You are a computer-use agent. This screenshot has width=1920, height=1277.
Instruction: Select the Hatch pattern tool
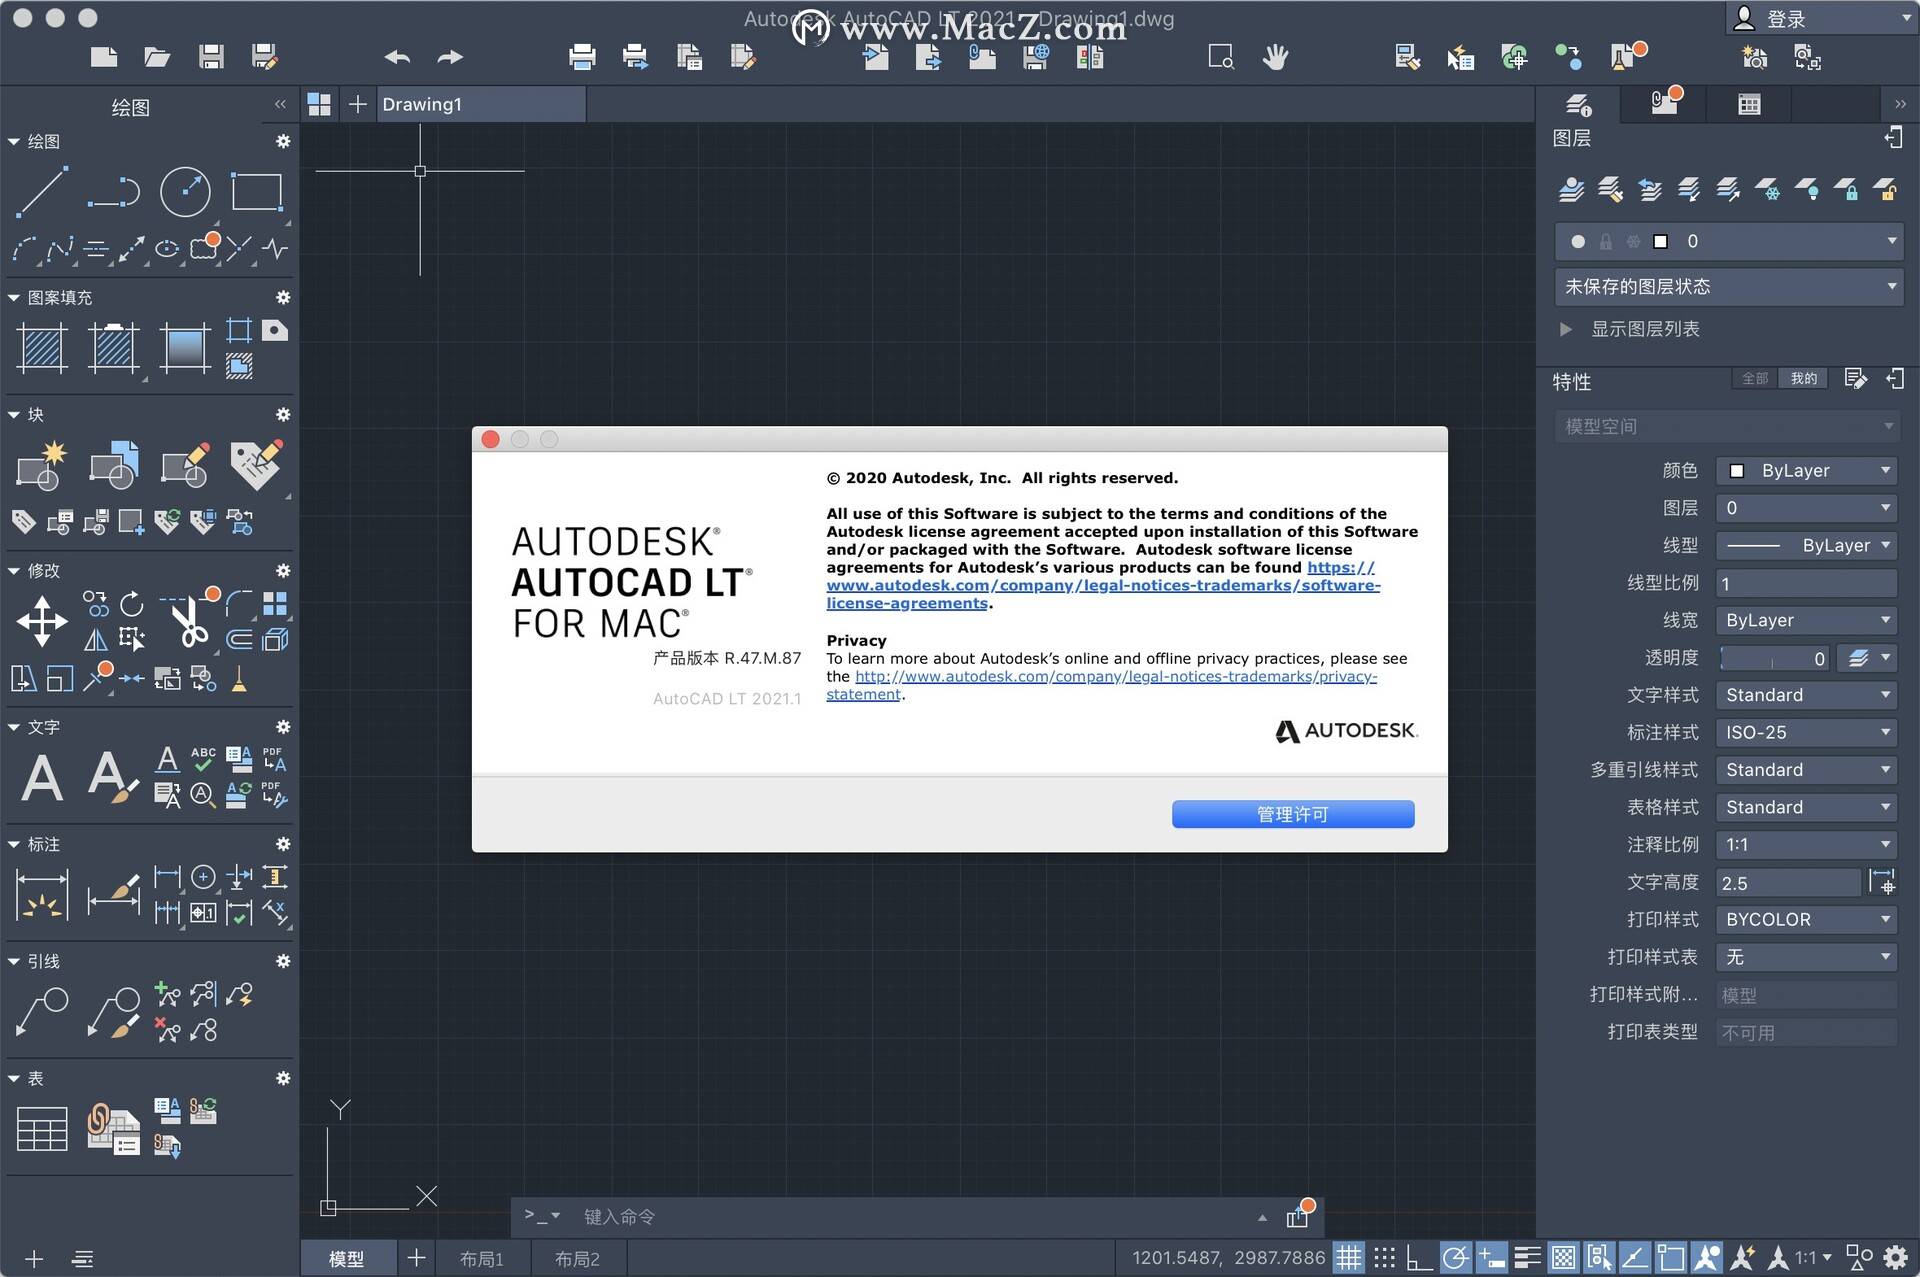pyautogui.click(x=42, y=348)
